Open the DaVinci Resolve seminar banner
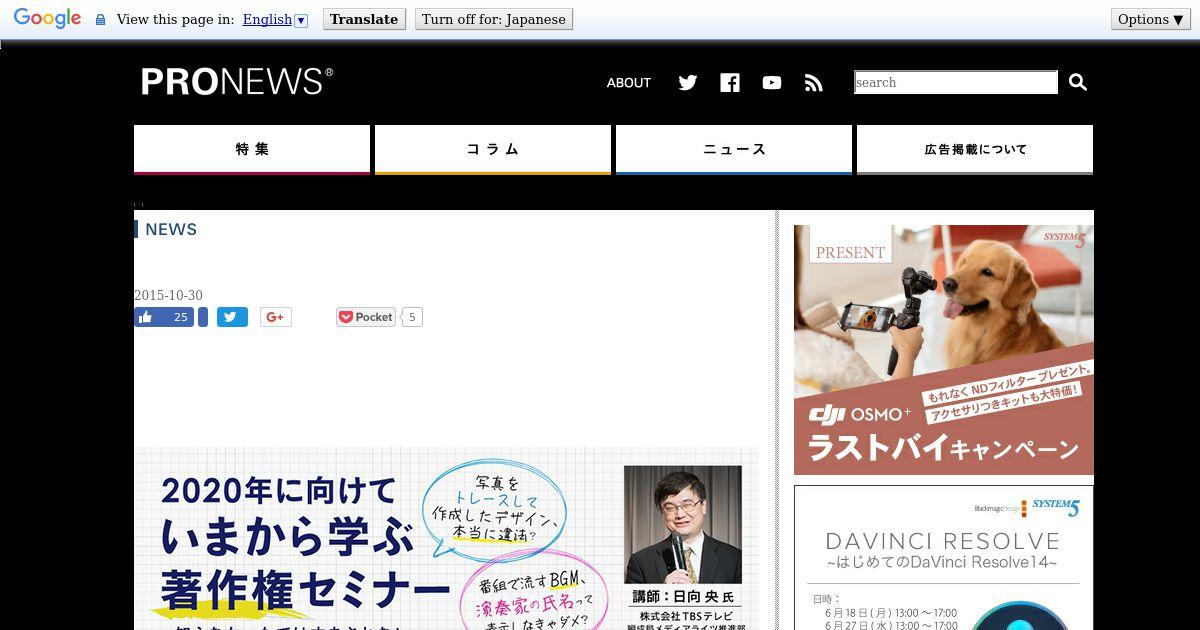The image size is (1200, 630). point(944,558)
